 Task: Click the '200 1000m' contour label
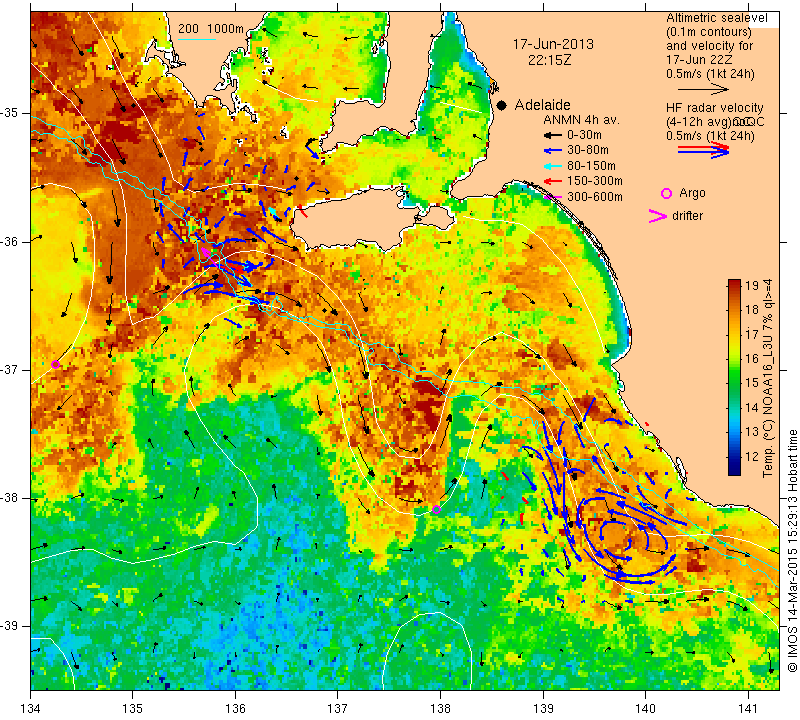(211, 29)
